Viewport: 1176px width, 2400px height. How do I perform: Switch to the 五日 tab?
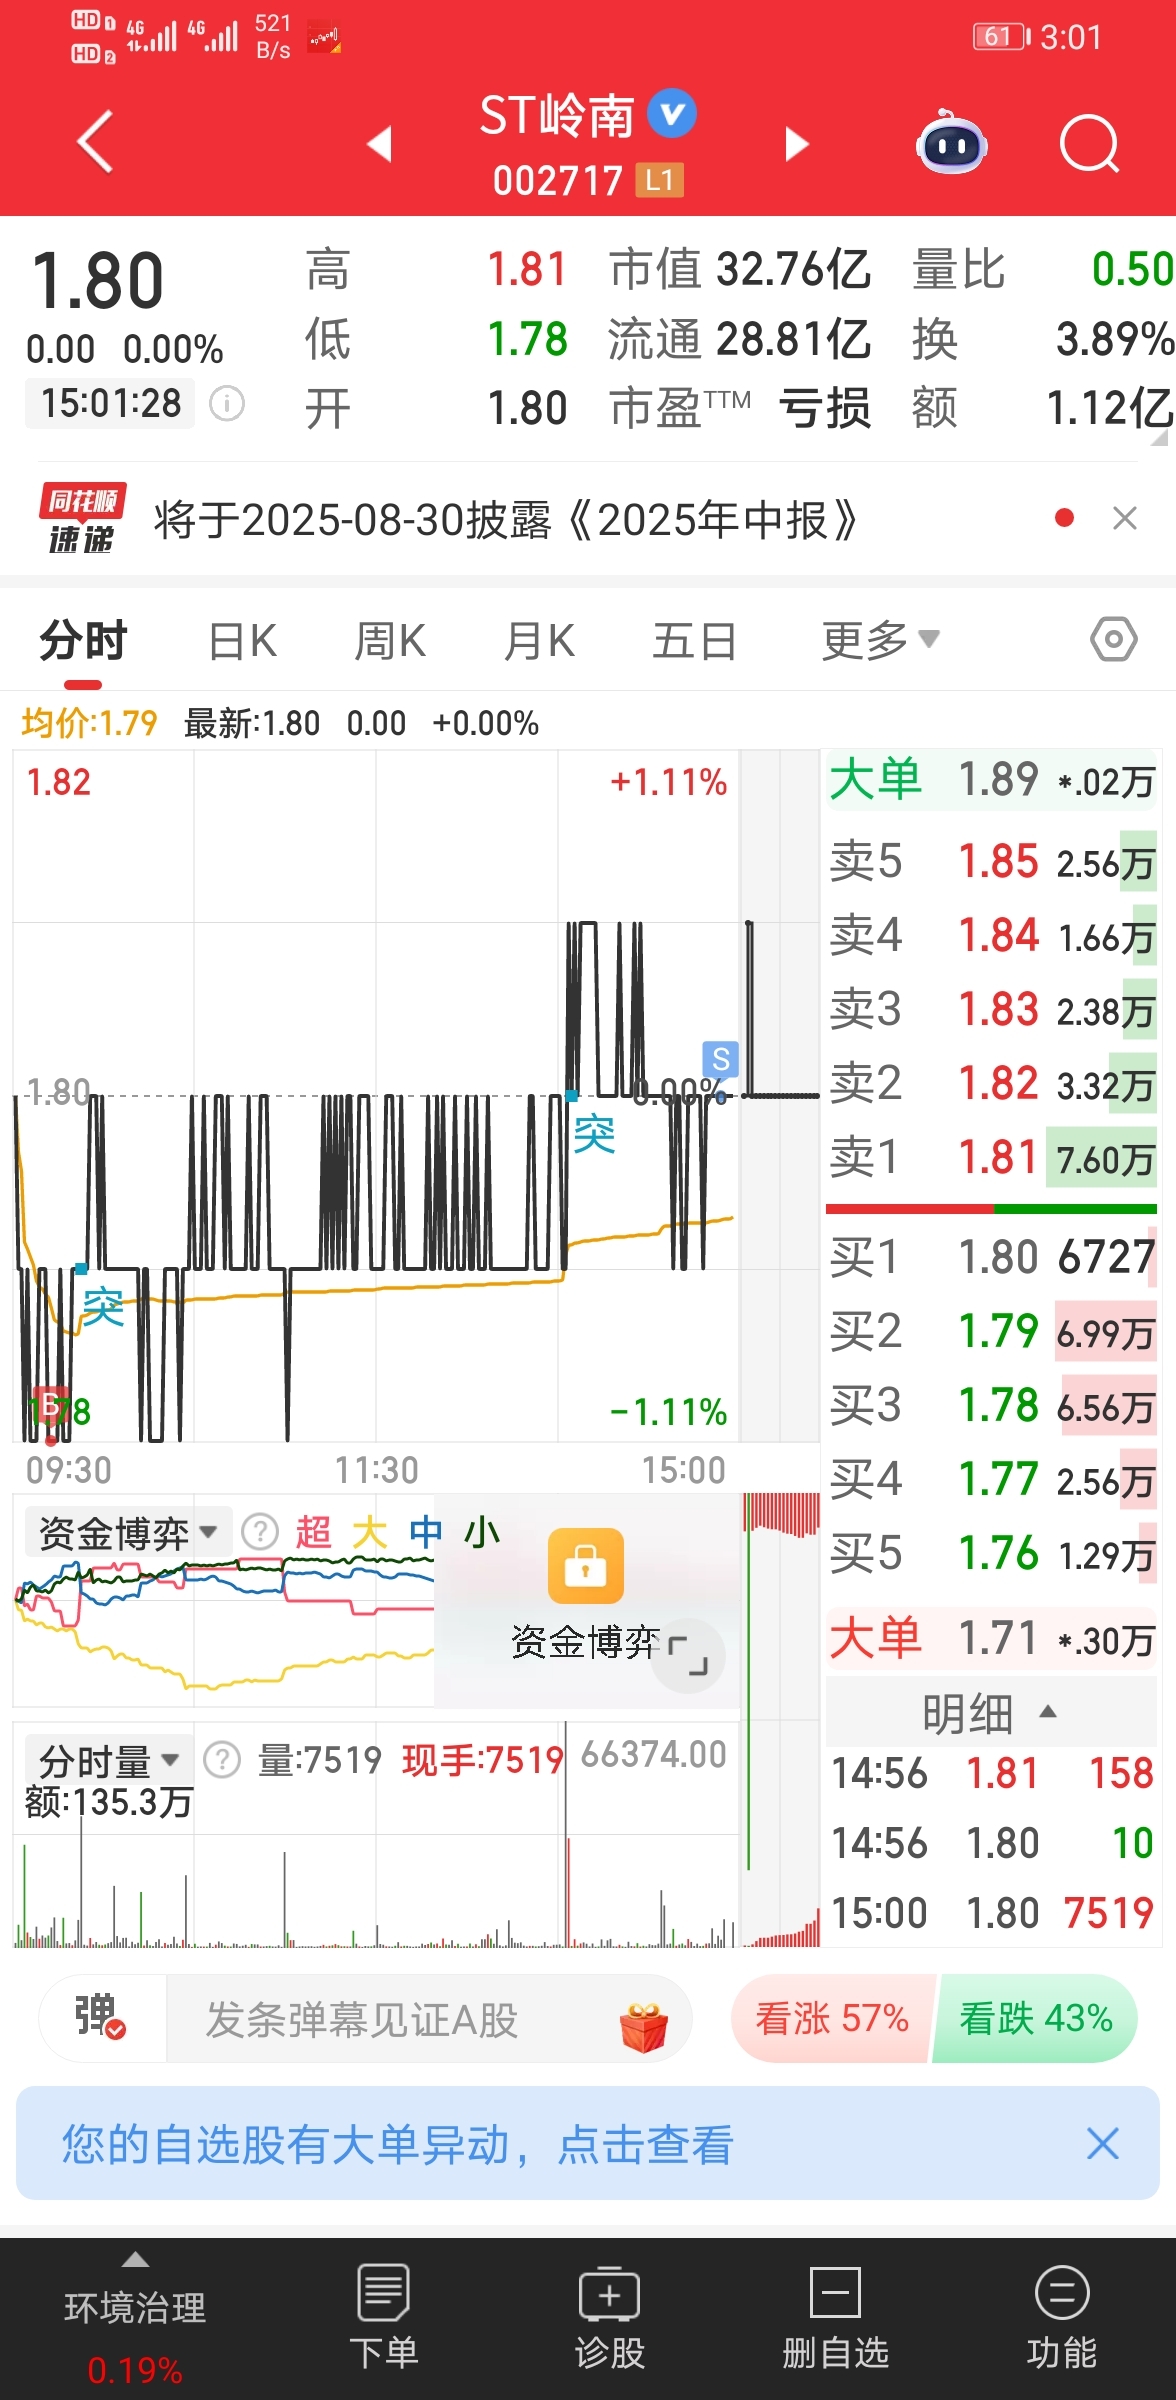coord(694,641)
